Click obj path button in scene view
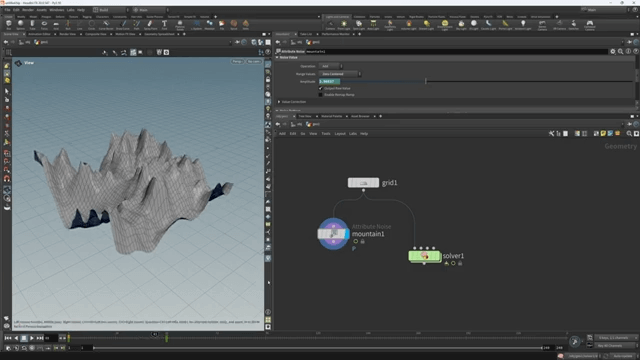This screenshot has width=640, height=360. coord(25,42)
